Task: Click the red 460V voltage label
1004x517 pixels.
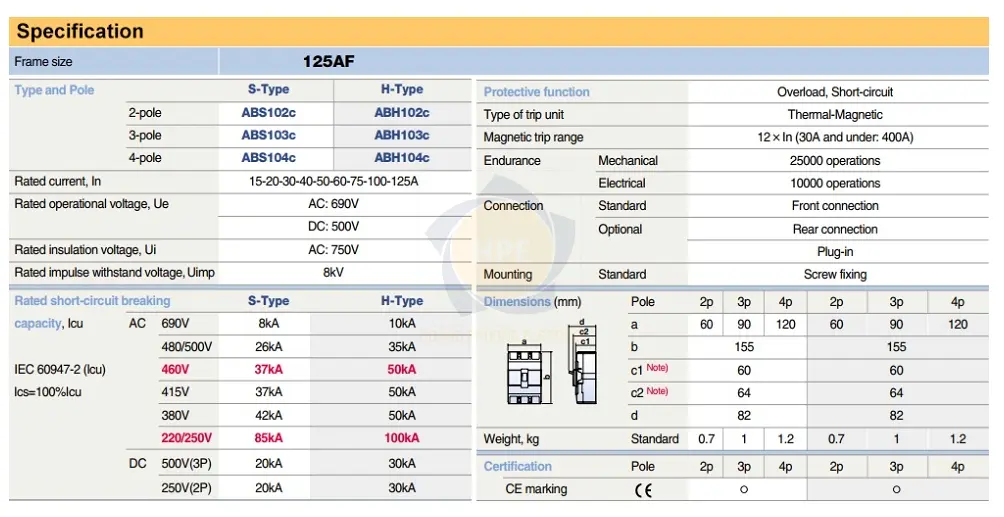Action: 175,370
